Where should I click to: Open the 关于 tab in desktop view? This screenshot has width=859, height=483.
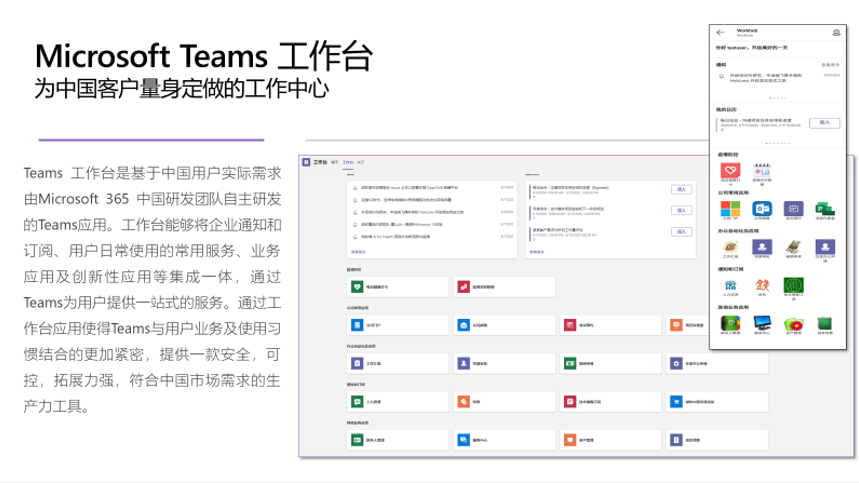pyautogui.click(x=360, y=163)
